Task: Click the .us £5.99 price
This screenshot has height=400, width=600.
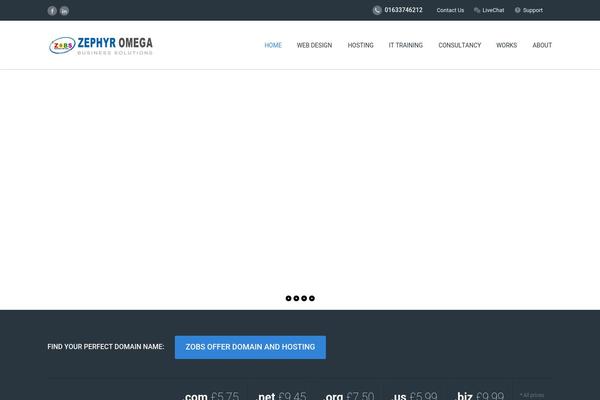Action: 414,396
